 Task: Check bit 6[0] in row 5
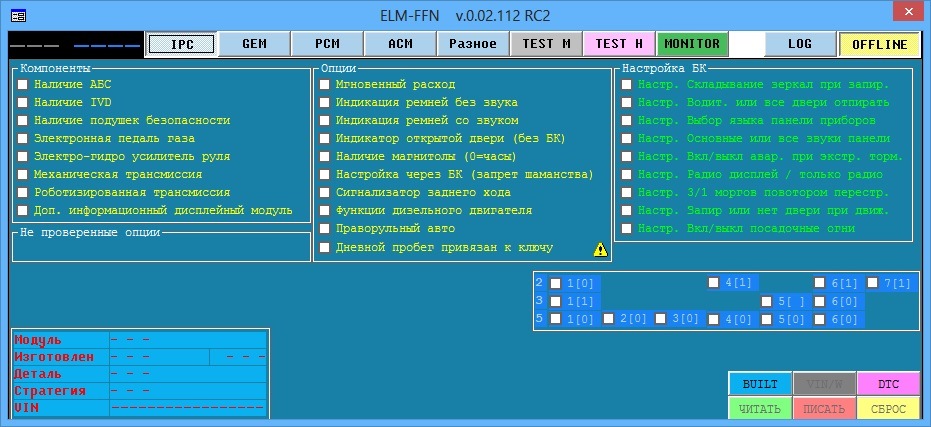(819, 319)
